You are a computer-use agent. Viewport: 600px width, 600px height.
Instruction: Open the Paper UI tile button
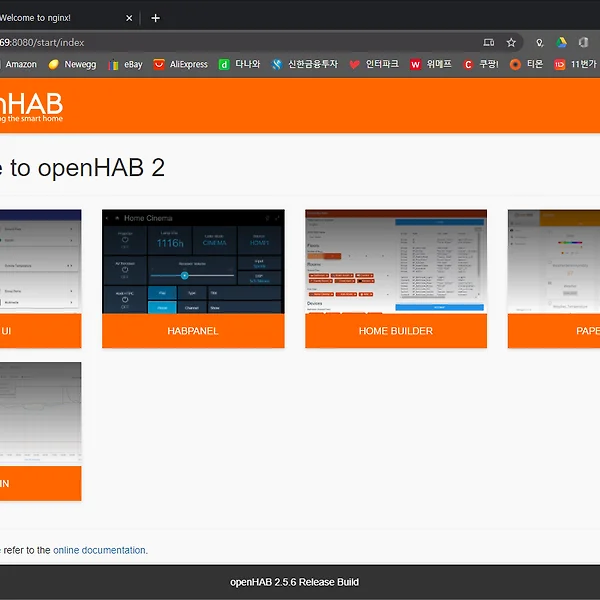point(554,331)
